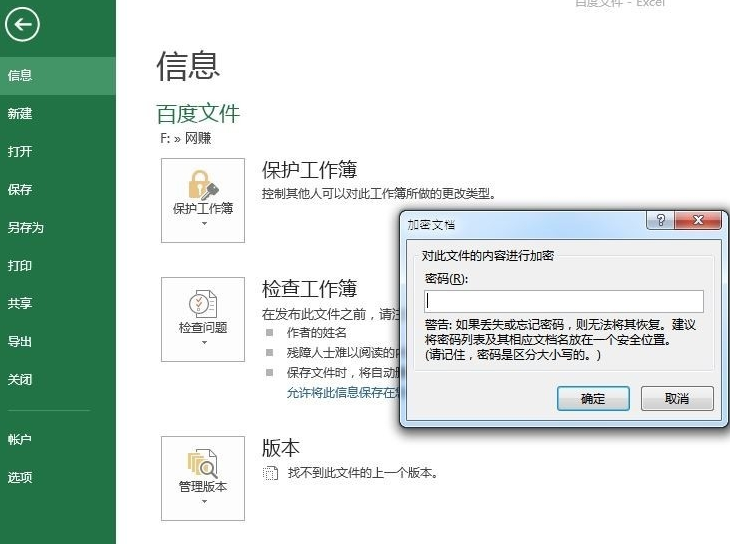
Task: Click the Manage Versions magnifier icon
Action: [203, 462]
